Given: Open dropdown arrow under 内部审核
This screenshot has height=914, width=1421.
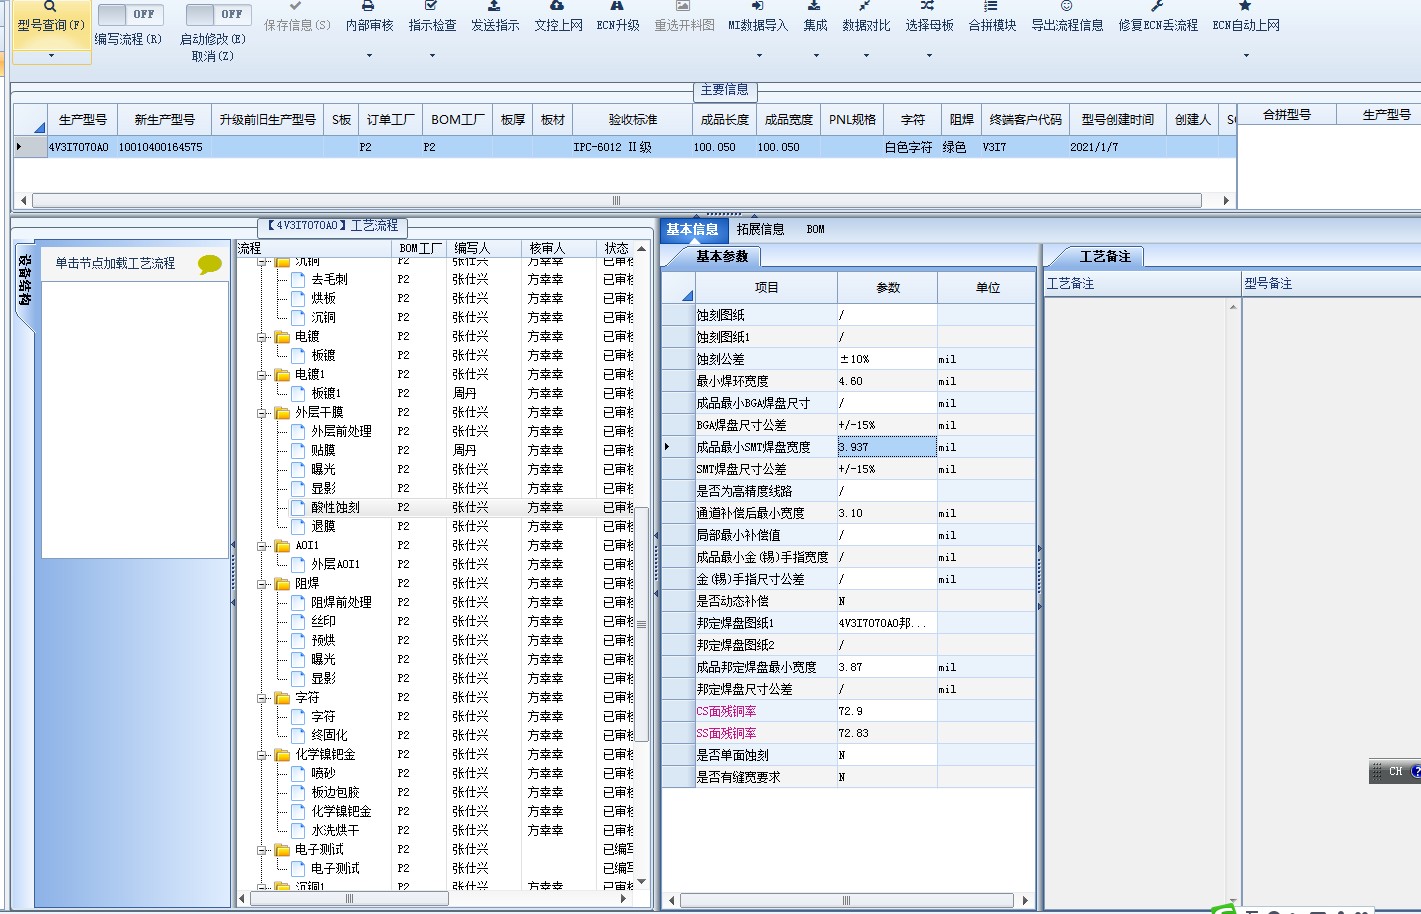Looking at the screenshot, I should pos(369,56).
